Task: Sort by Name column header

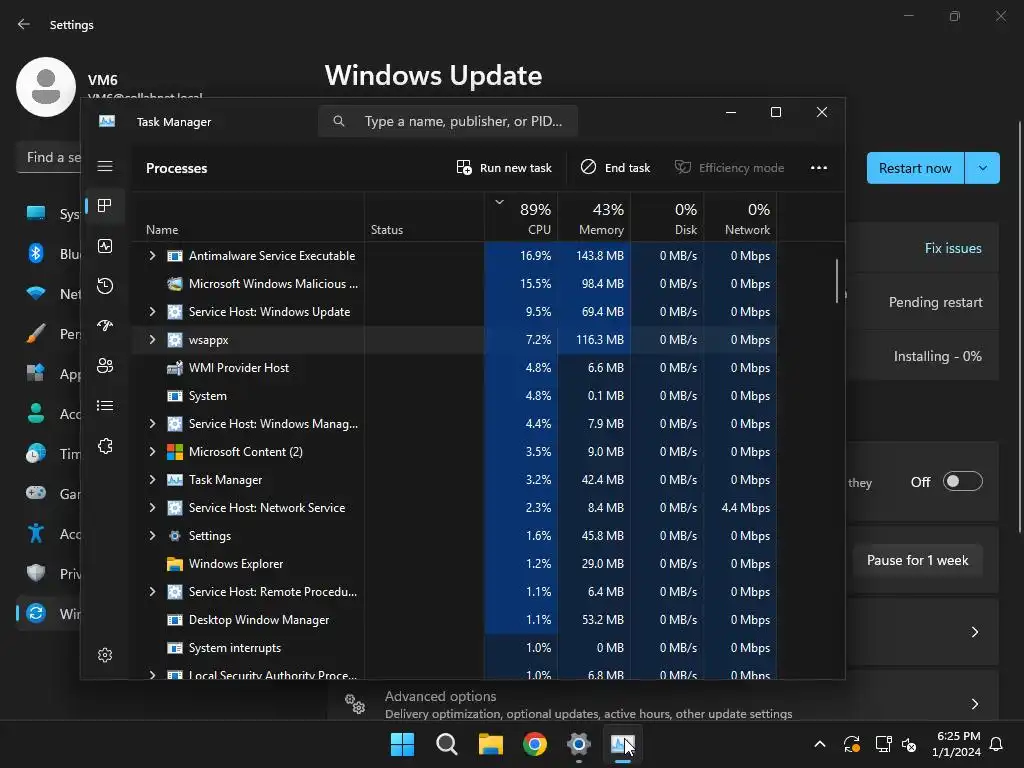Action: pyautogui.click(x=248, y=218)
